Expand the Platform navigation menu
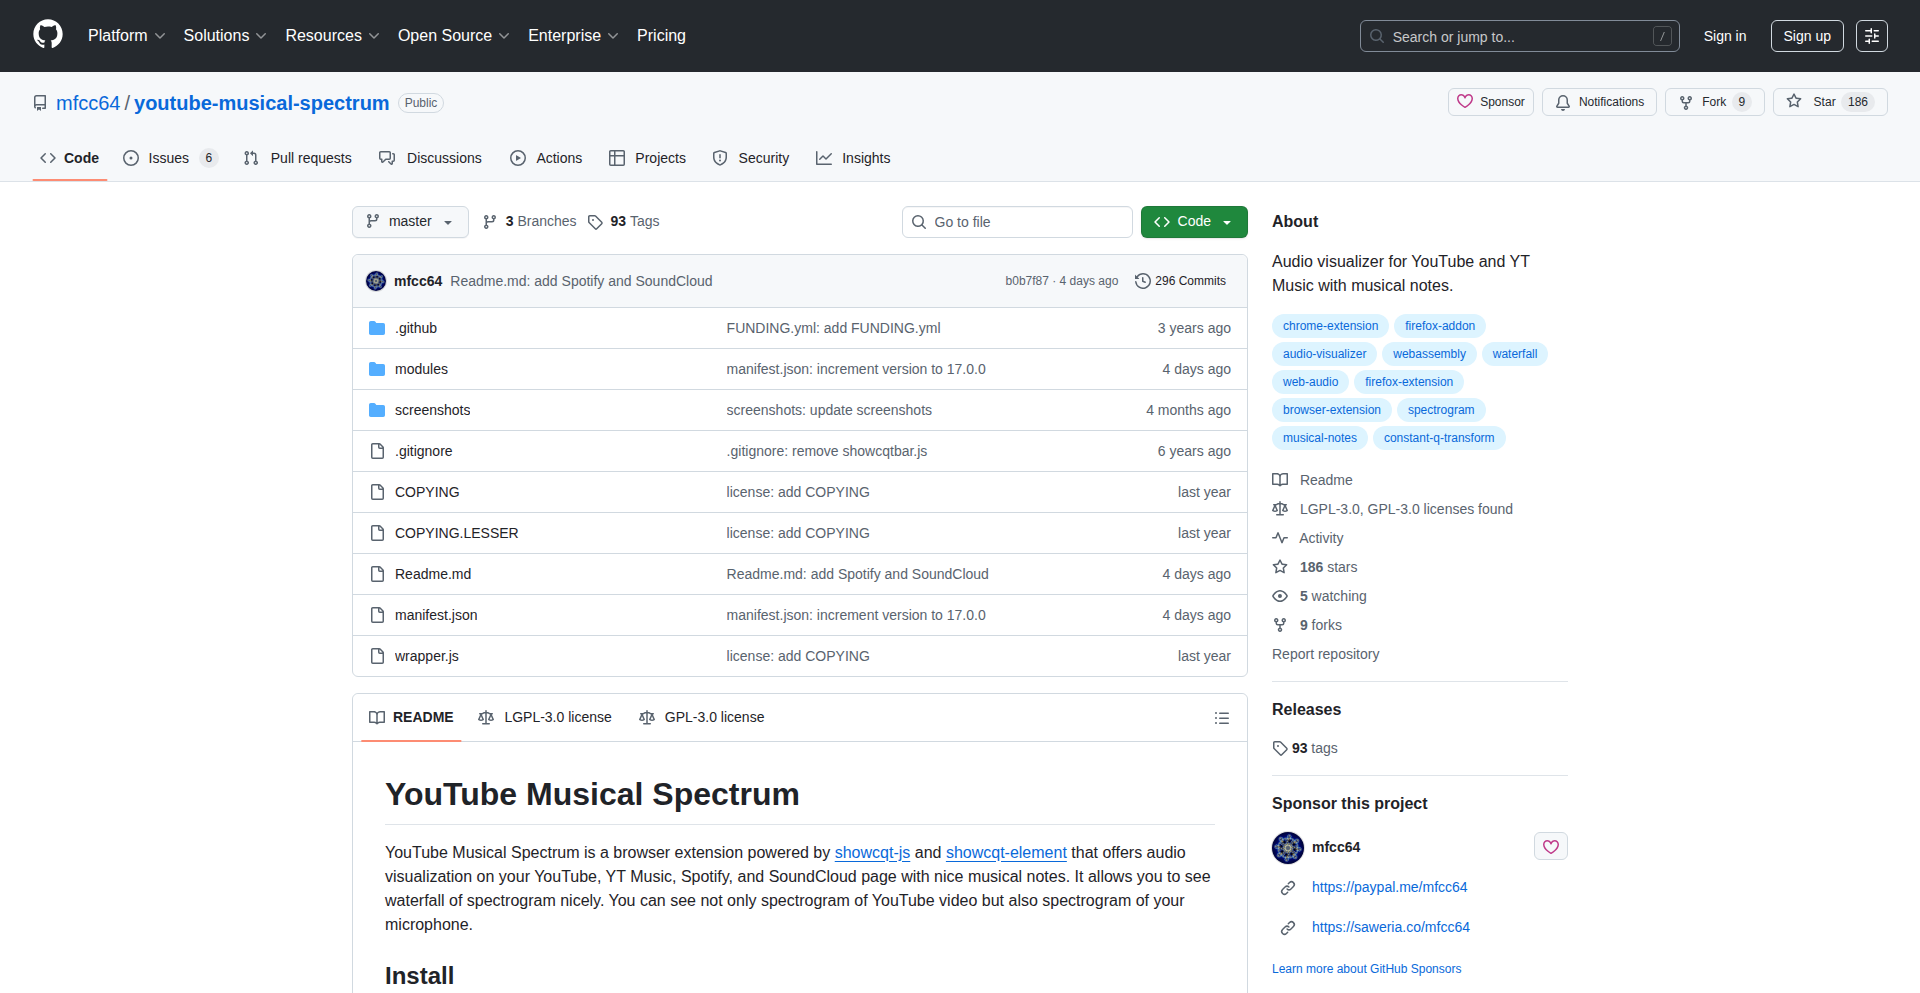The width and height of the screenshot is (1920, 993). click(126, 36)
